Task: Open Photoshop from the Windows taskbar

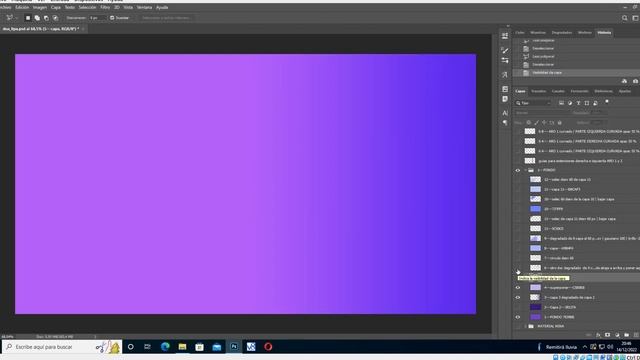Action: tap(234, 347)
